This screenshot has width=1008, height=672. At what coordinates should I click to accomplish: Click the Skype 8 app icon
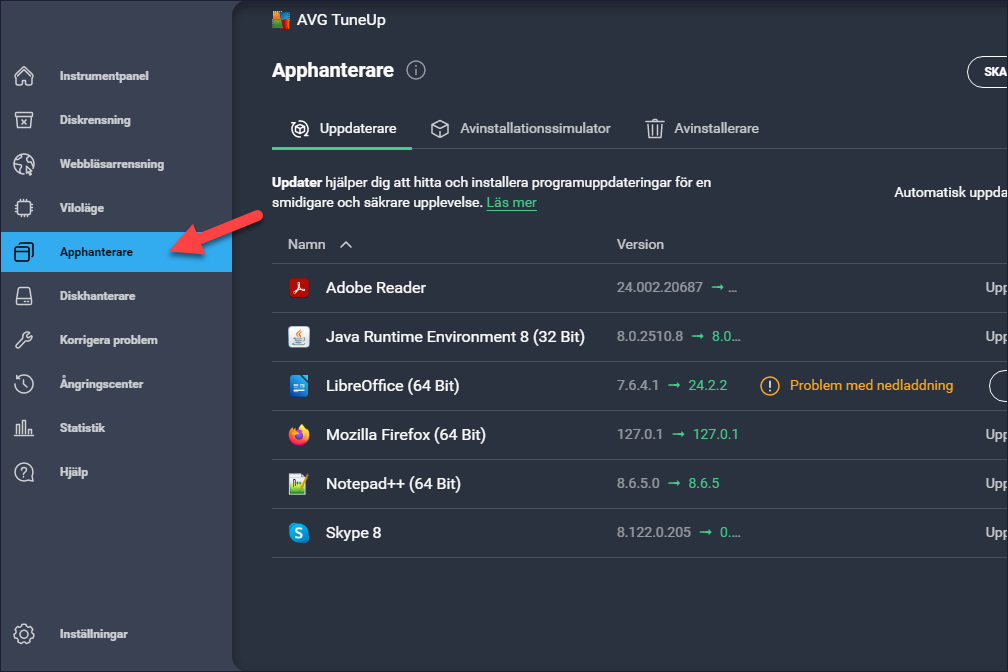pyautogui.click(x=299, y=532)
